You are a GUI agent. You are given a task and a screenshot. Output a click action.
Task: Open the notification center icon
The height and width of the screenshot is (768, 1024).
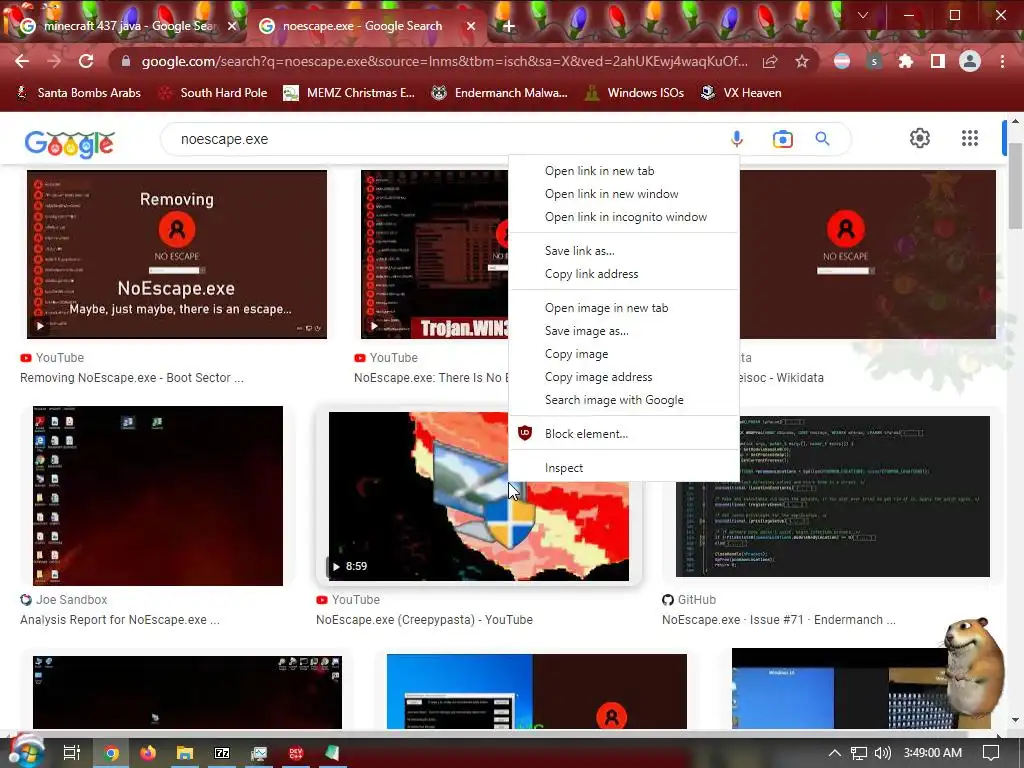[x=991, y=753]
